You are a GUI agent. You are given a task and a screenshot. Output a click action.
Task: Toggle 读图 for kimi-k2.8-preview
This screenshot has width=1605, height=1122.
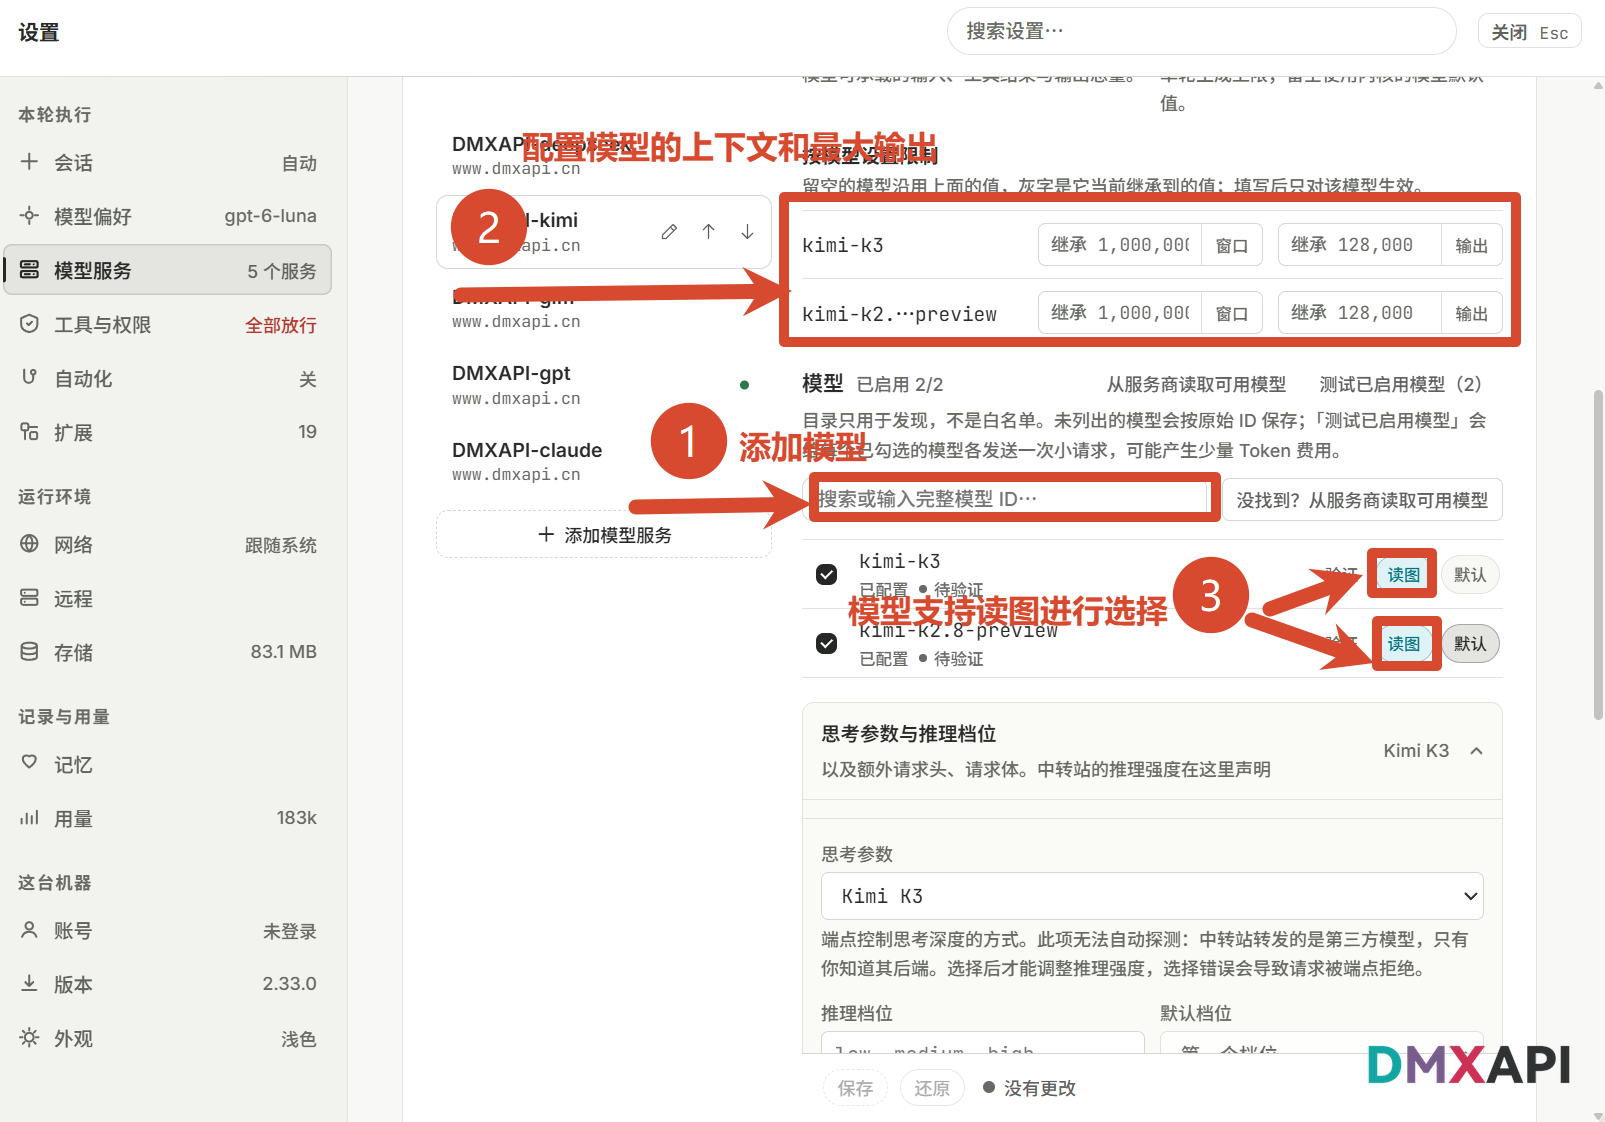tap(1403, 644)
